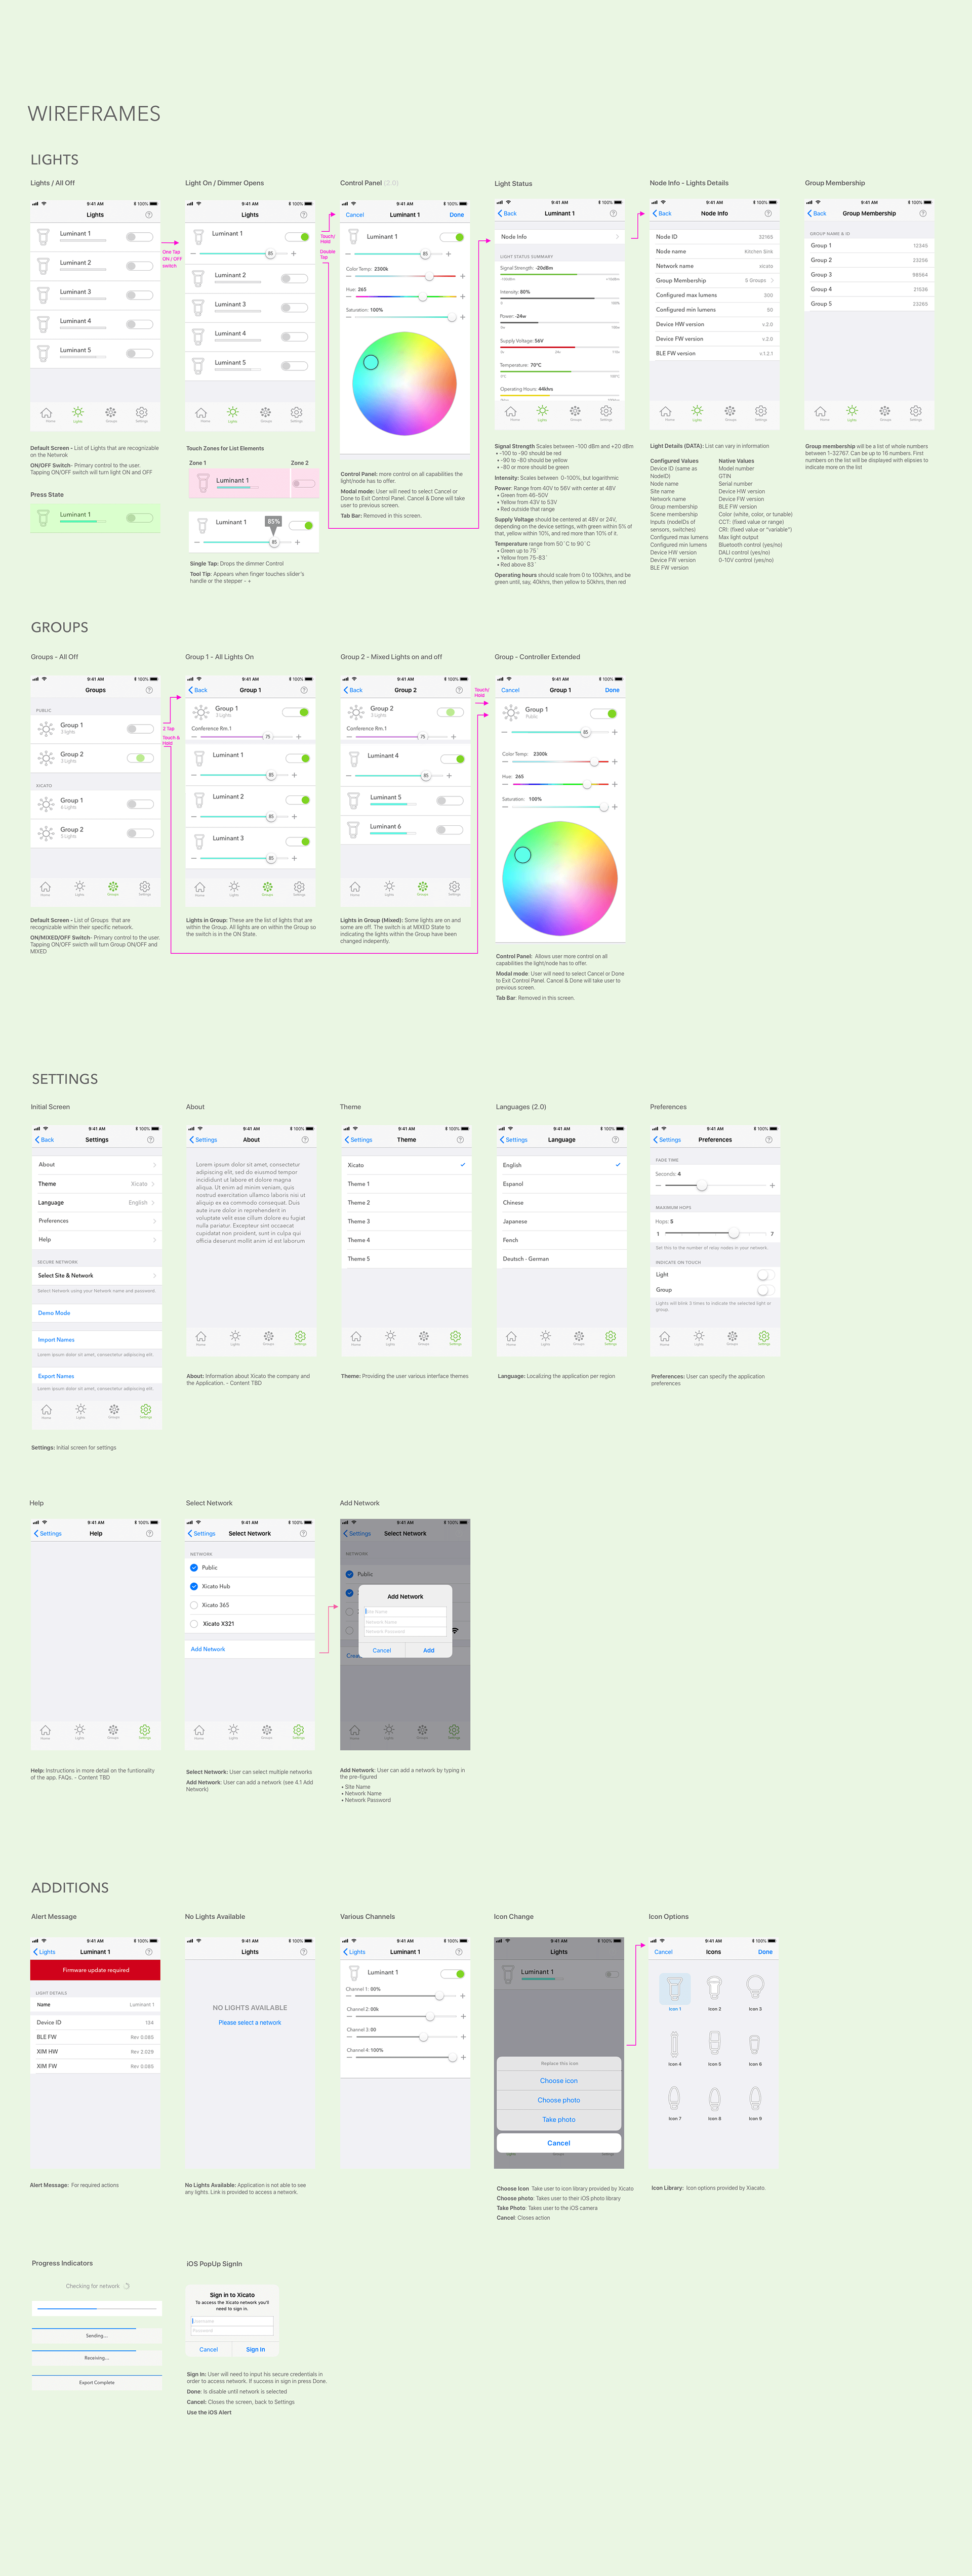Open Select Site & Network row chevron
The image size is (972, 2576).
click(x=154, y=1276)
